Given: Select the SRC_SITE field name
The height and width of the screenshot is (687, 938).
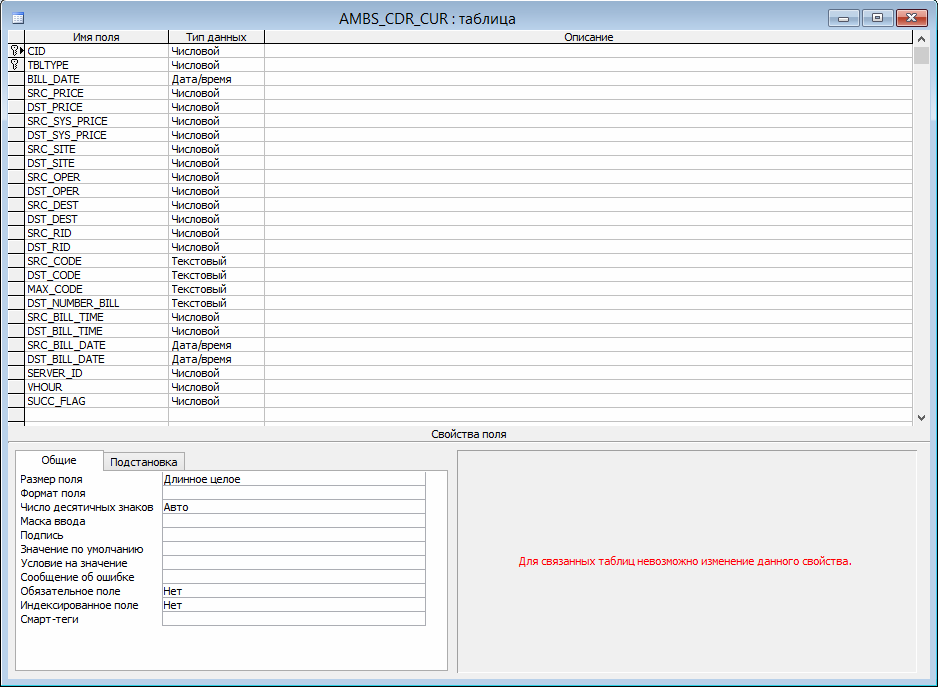Looking at the screenshot, I should 51,149.
